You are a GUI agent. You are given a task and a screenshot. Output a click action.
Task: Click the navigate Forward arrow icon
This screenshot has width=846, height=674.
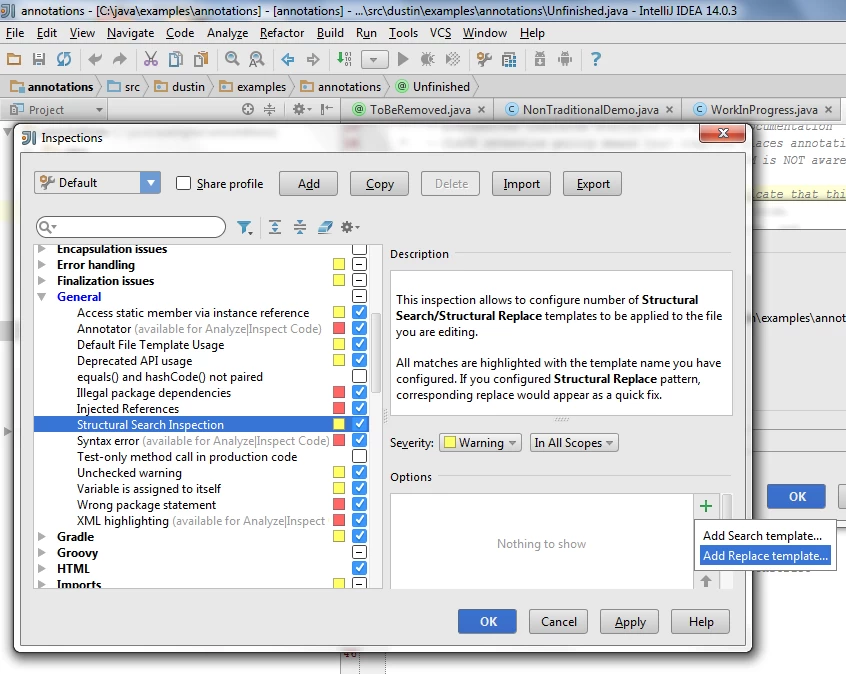tap(313, 59)
